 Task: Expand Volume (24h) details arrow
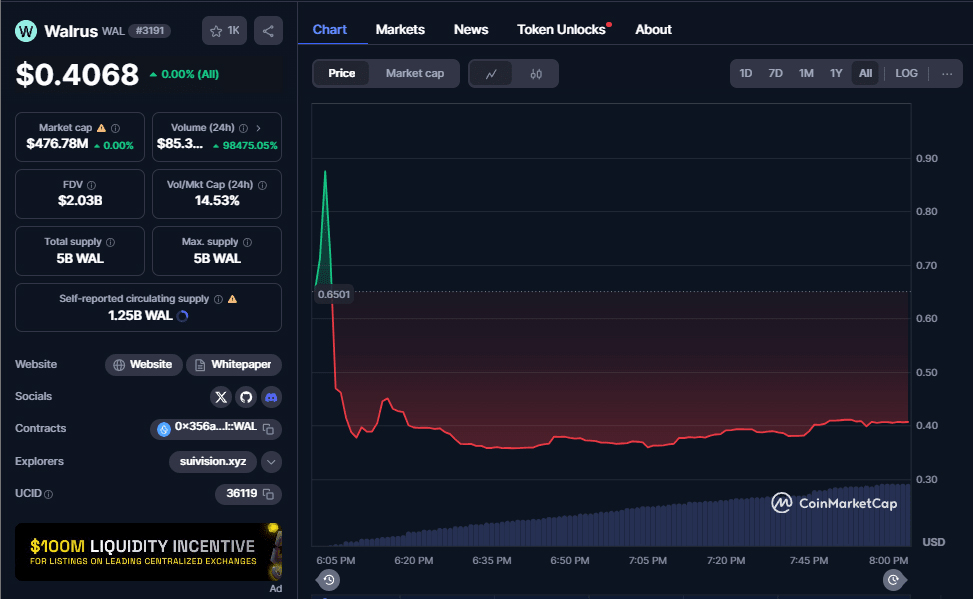[259, 128]
